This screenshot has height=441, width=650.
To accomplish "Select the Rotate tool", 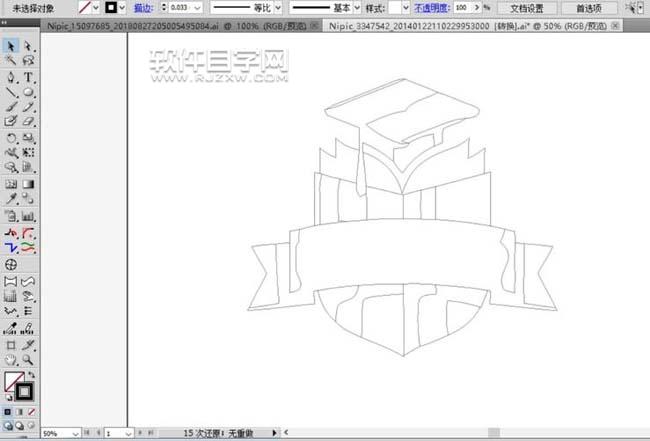I will (11, 138).
